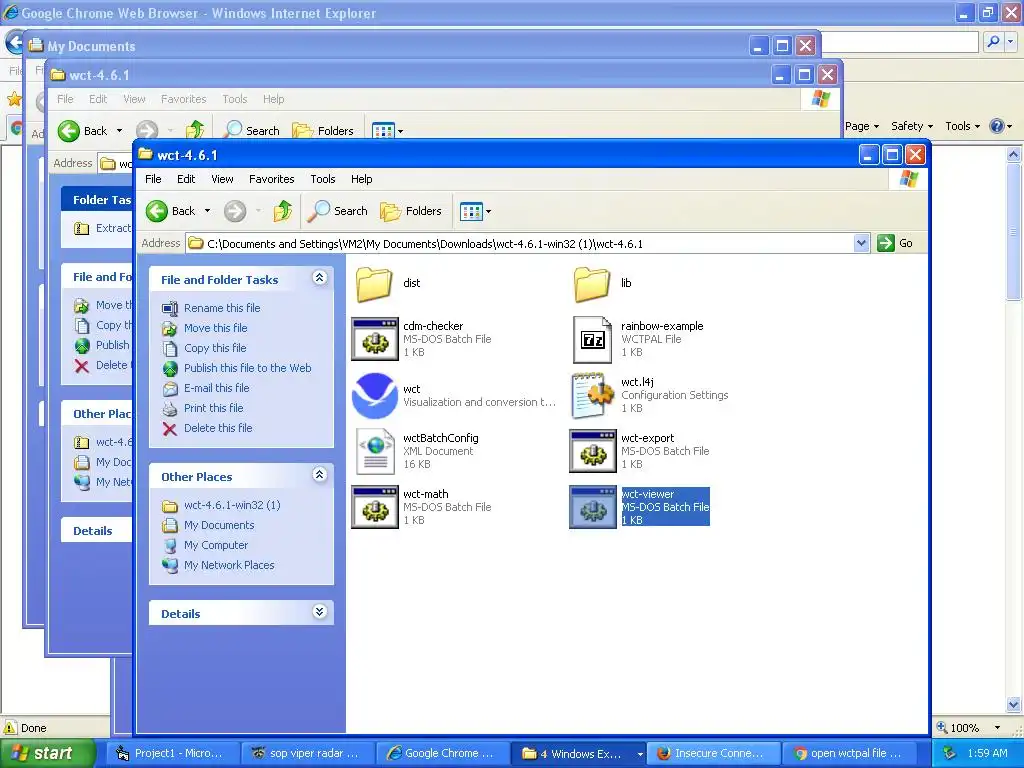Open the Tools menu of front window

click(x=323, y=179)
